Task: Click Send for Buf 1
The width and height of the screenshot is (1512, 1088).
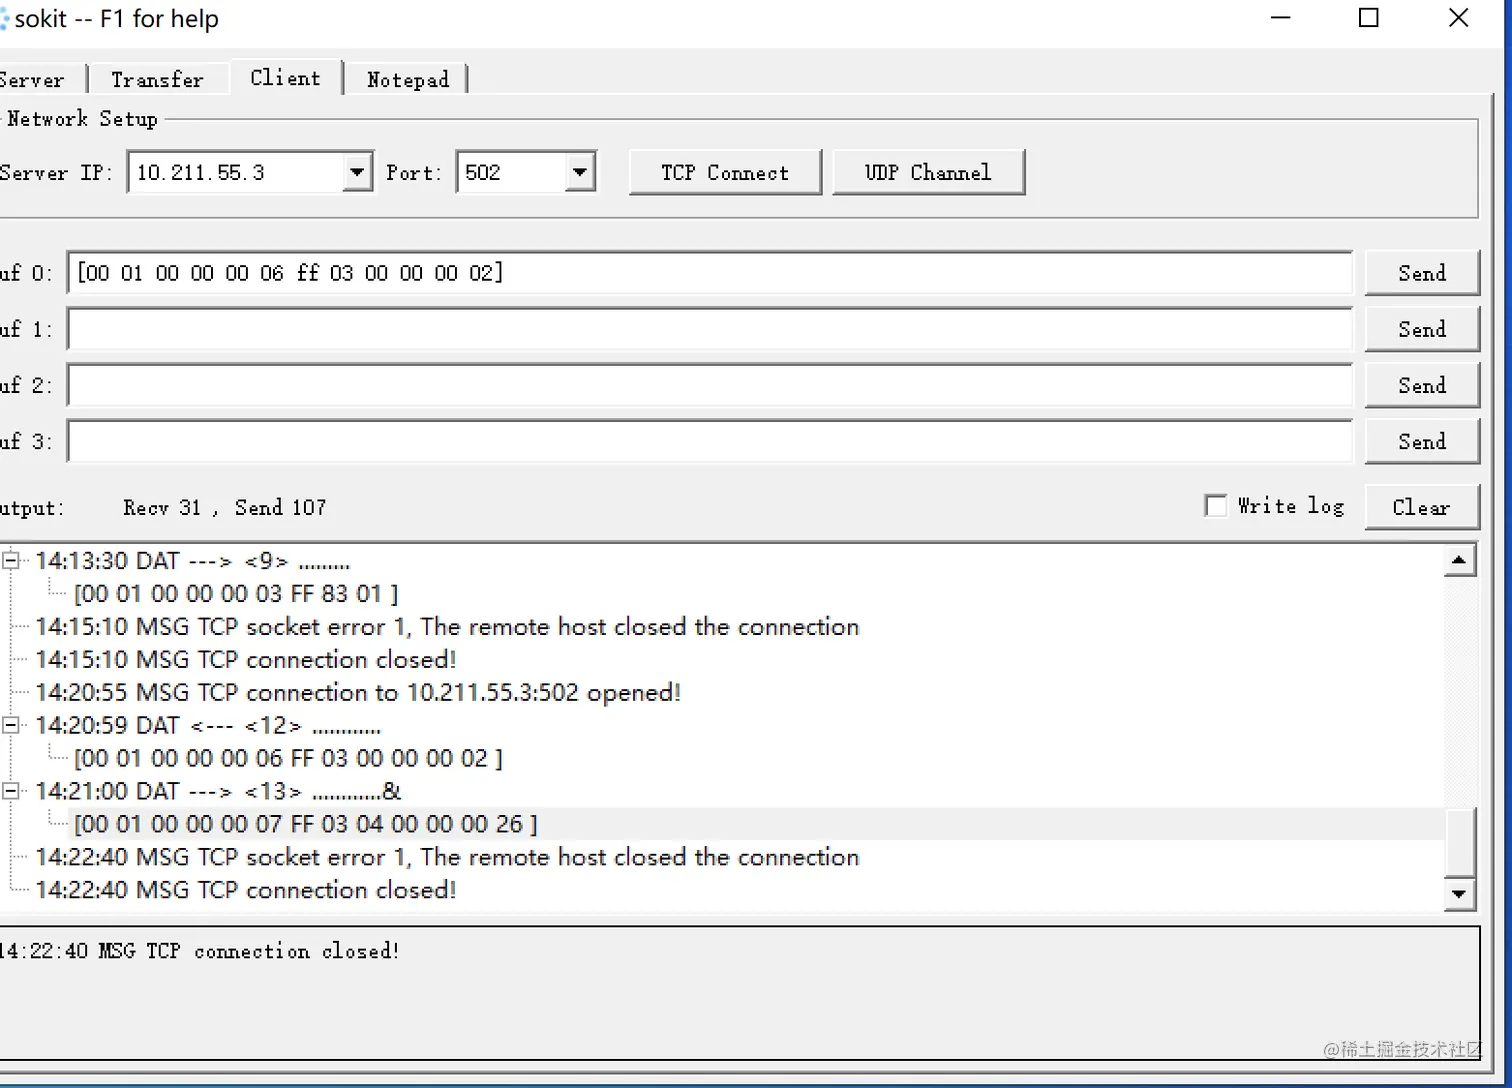Action: [x=1422, y=329]
